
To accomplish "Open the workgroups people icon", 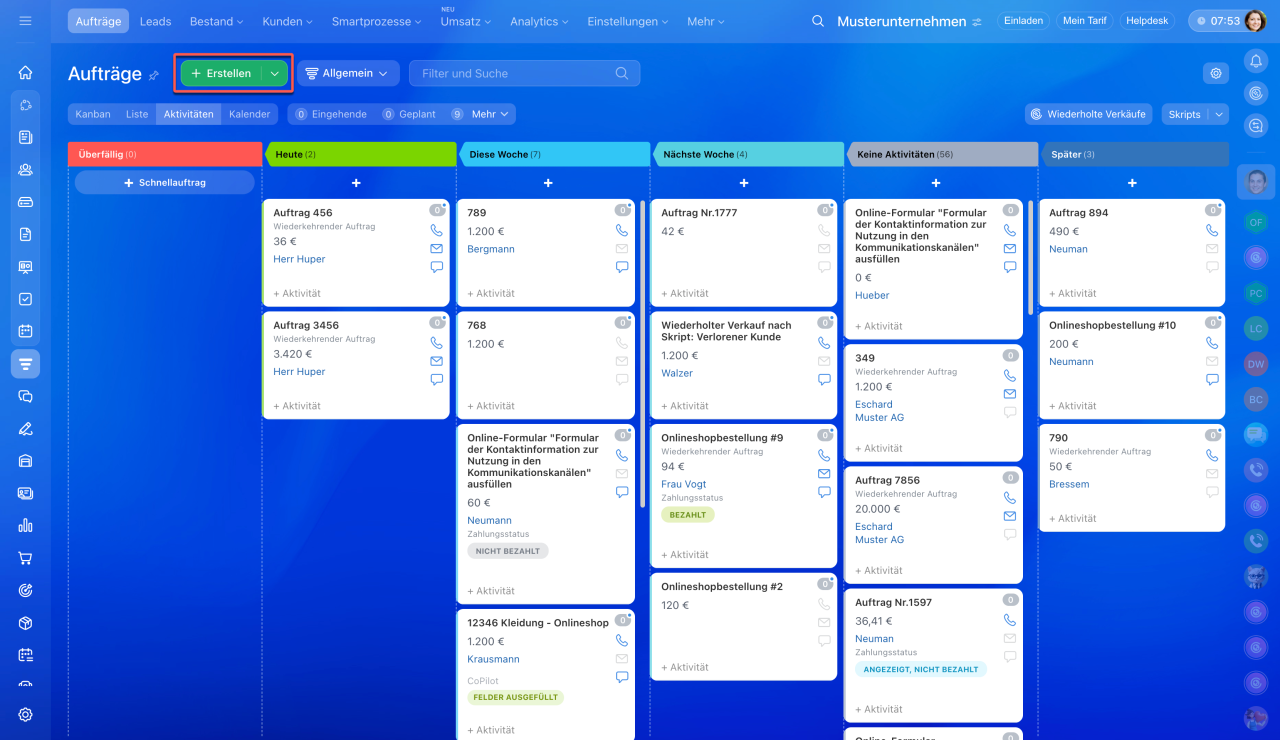I will click(25, 169).
